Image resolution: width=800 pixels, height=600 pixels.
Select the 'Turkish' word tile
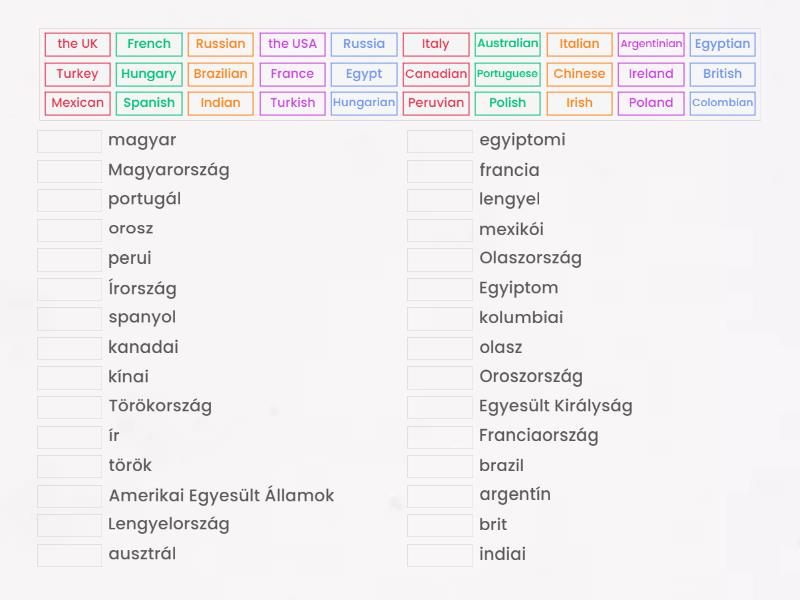(x=292, y=103)
